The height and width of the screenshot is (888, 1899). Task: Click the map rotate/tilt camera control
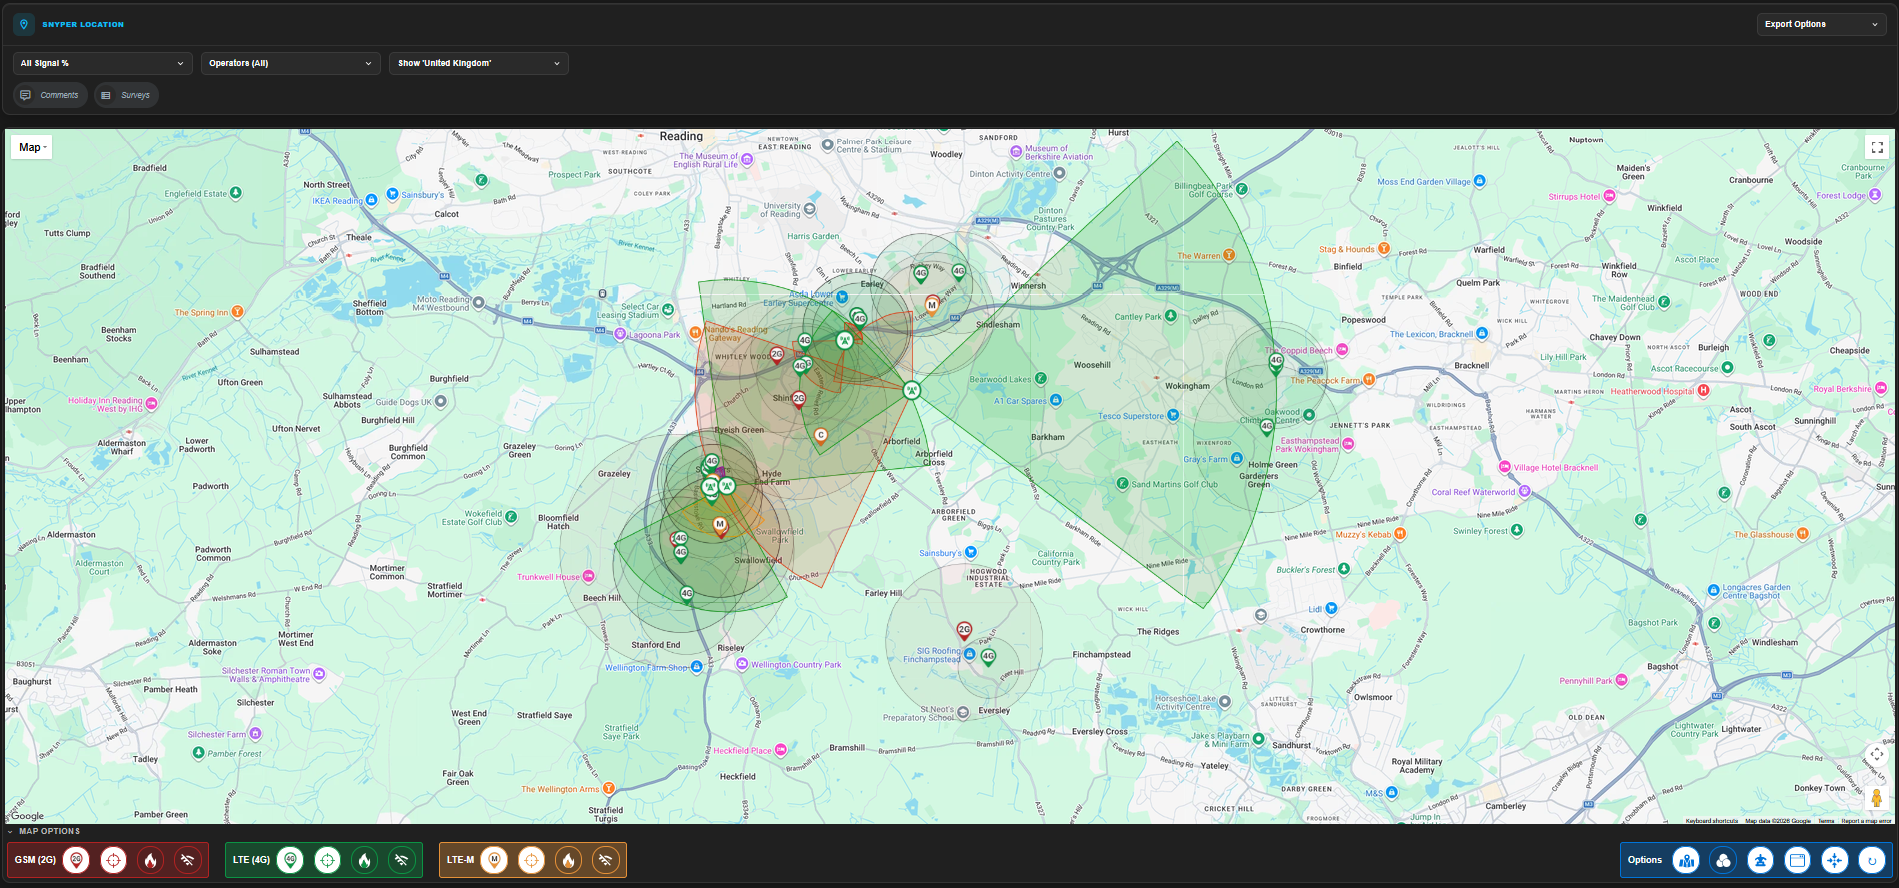(x=1877, y=754)
